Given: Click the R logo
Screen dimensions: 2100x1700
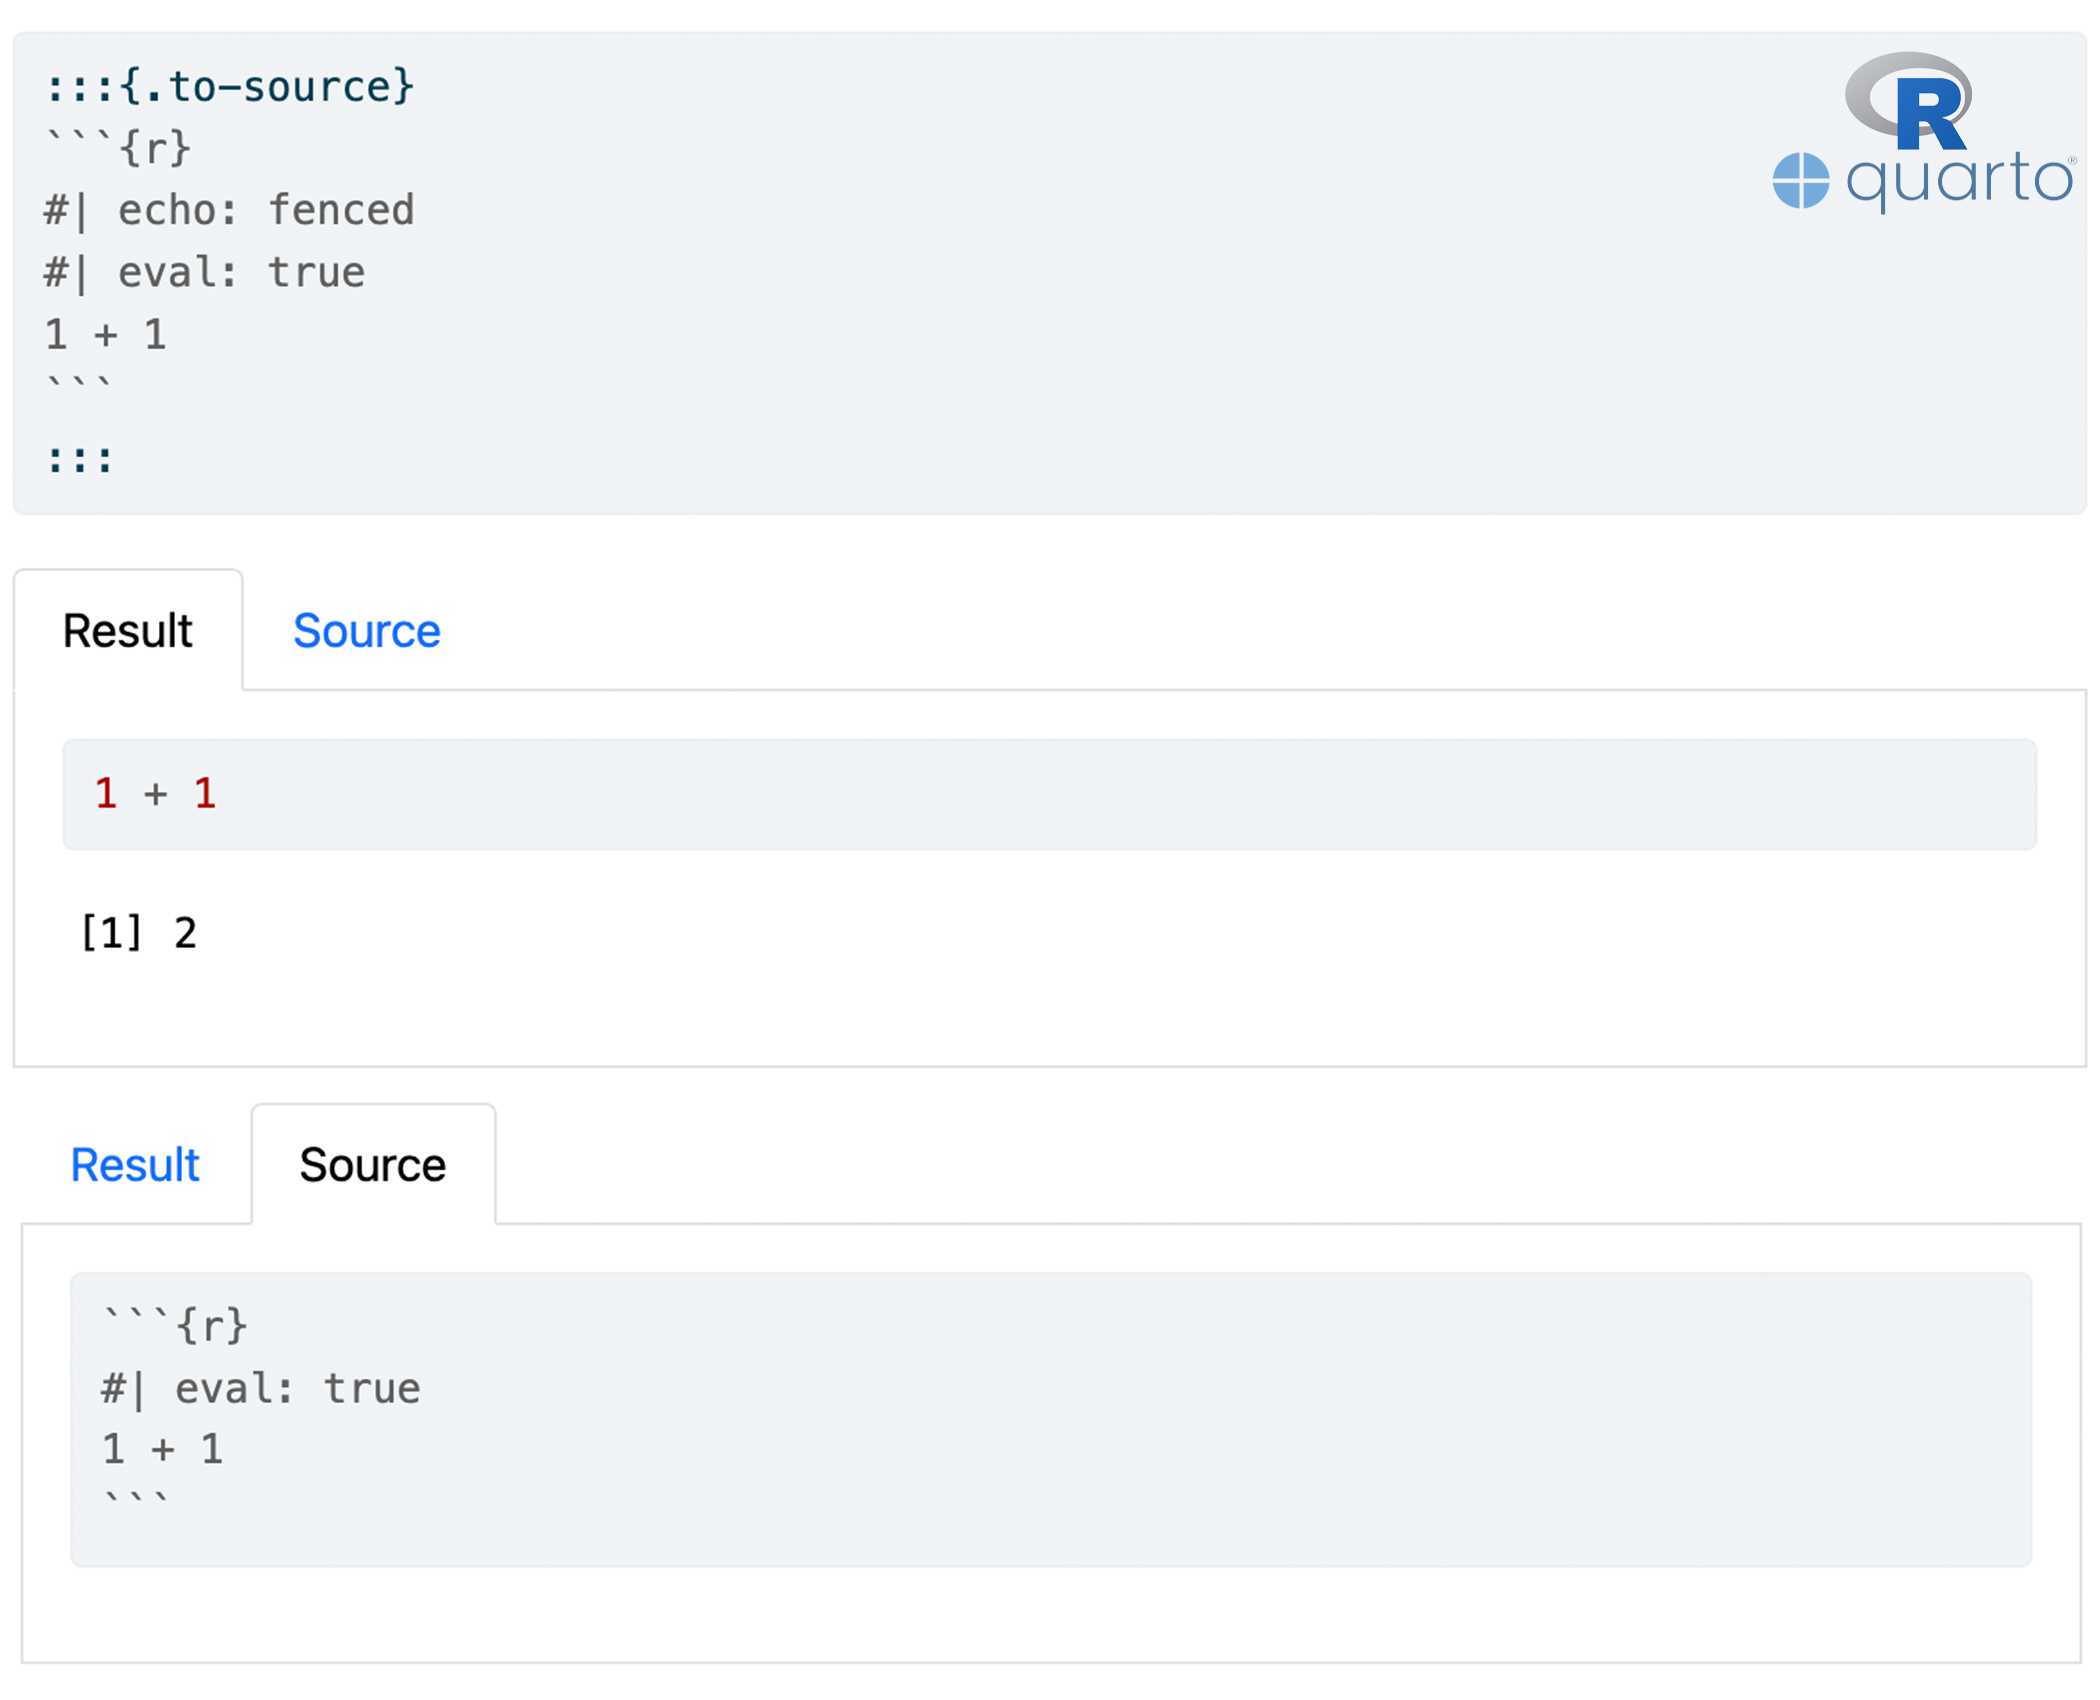Looking at the screenshot, I should [1912, 100].
